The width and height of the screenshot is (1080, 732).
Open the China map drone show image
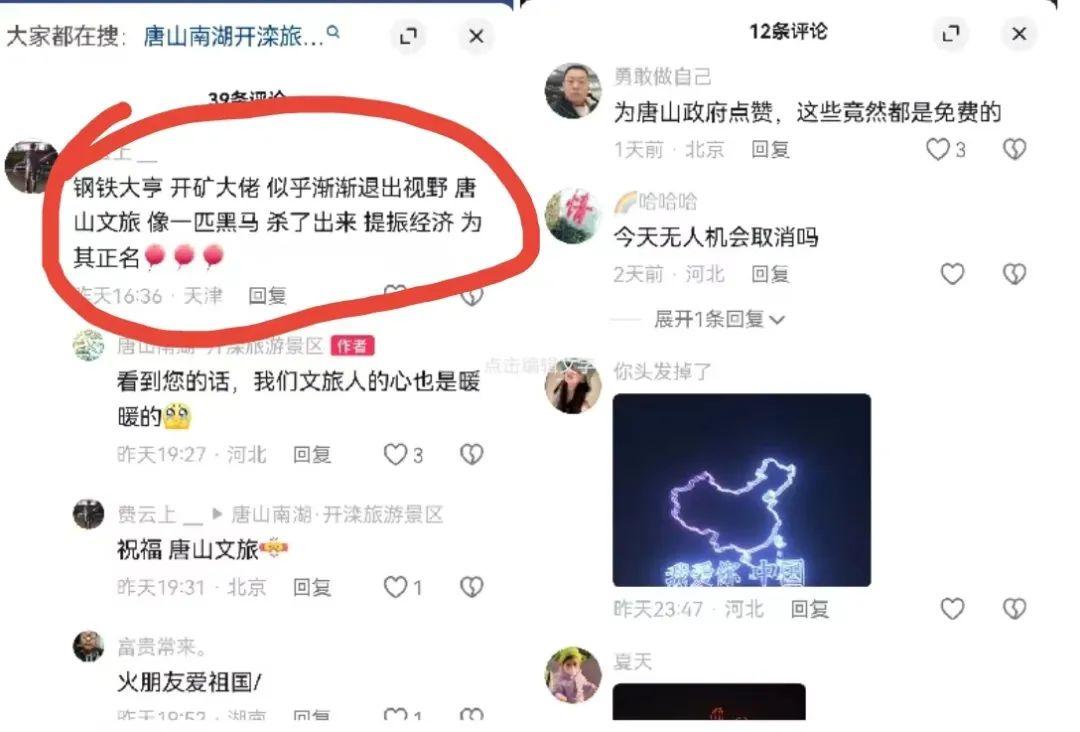pos(741,490)
